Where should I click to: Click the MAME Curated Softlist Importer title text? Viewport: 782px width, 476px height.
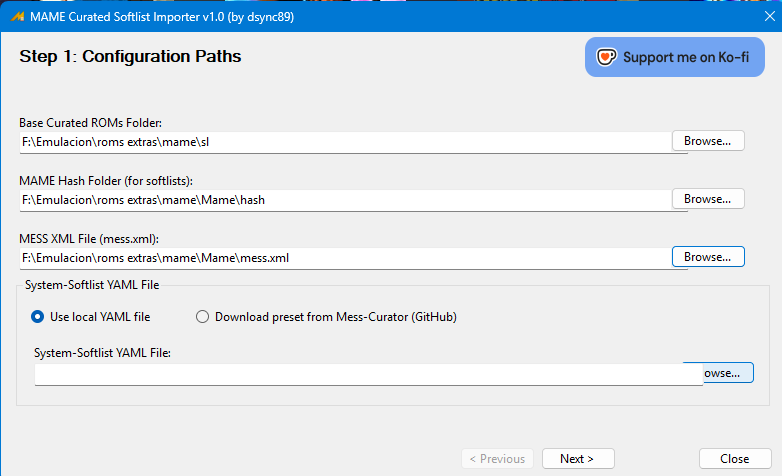pos(162,17)
